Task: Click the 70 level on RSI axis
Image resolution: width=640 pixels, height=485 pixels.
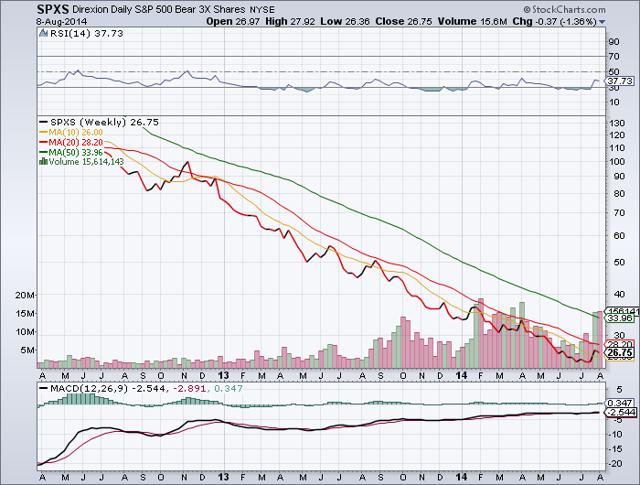Action: (614, 56)
